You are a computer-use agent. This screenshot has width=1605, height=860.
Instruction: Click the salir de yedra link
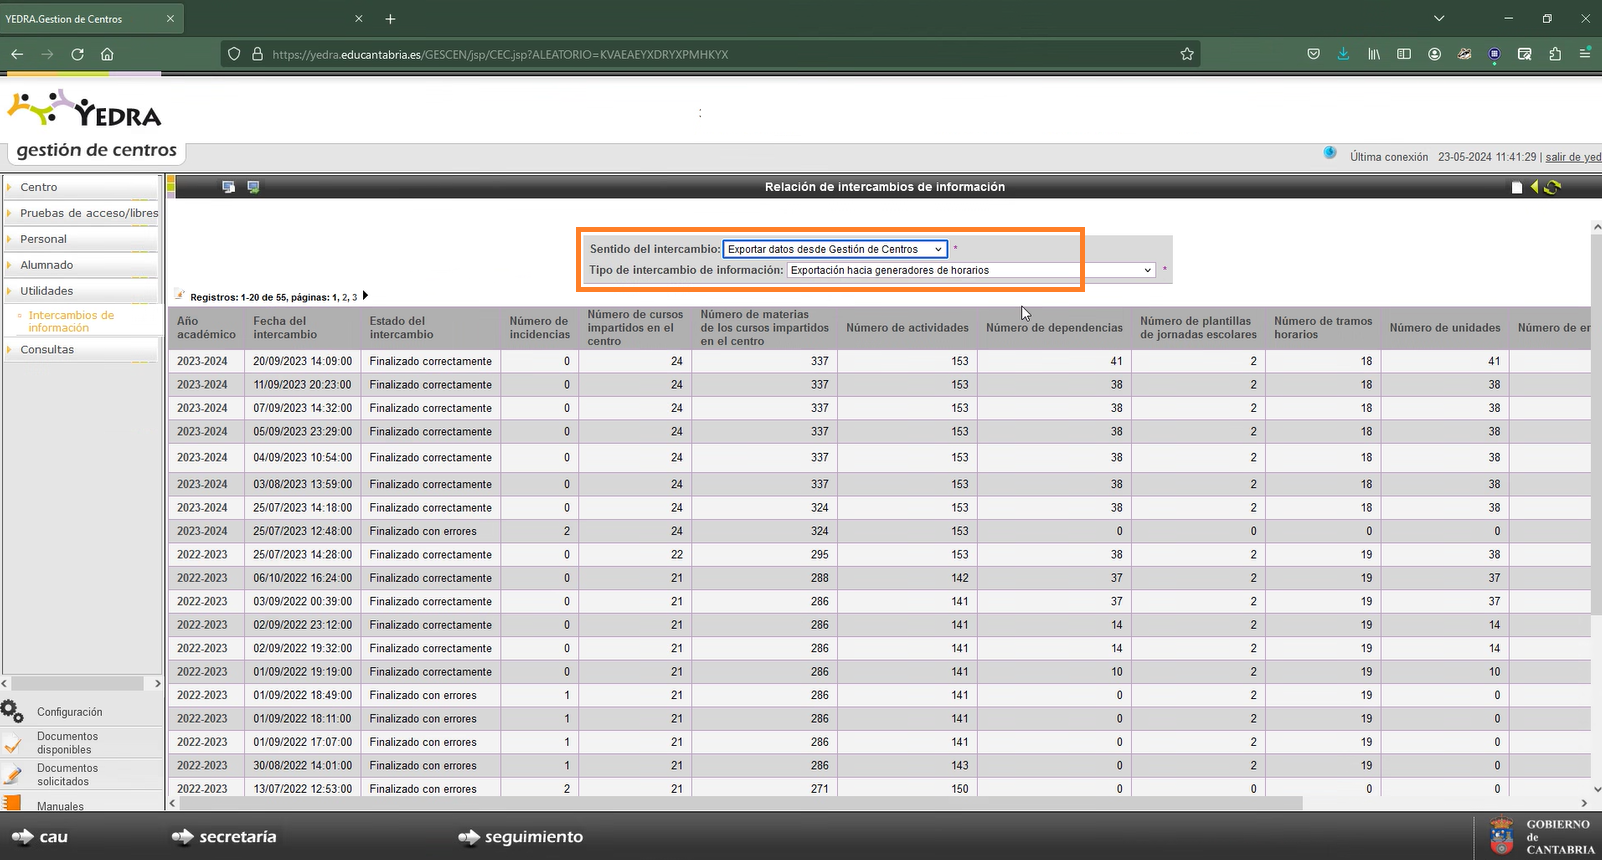click(1575, 157)
